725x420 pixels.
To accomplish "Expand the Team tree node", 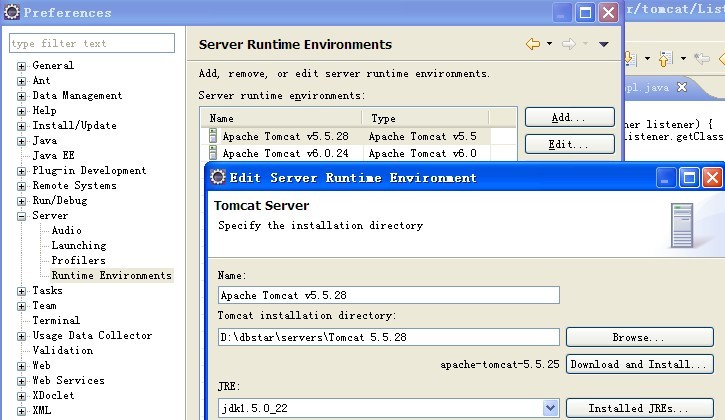I will click(21, 306).
